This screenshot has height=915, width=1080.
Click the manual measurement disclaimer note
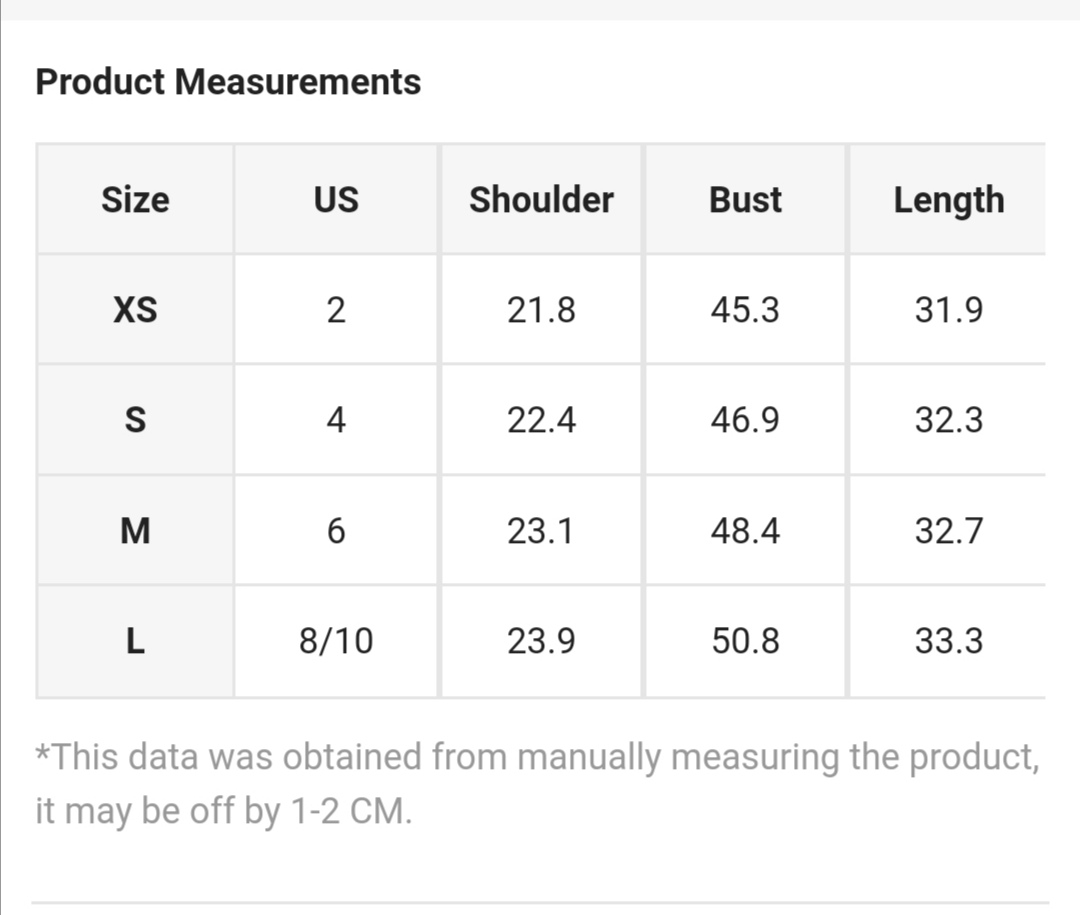pos(536,784)
